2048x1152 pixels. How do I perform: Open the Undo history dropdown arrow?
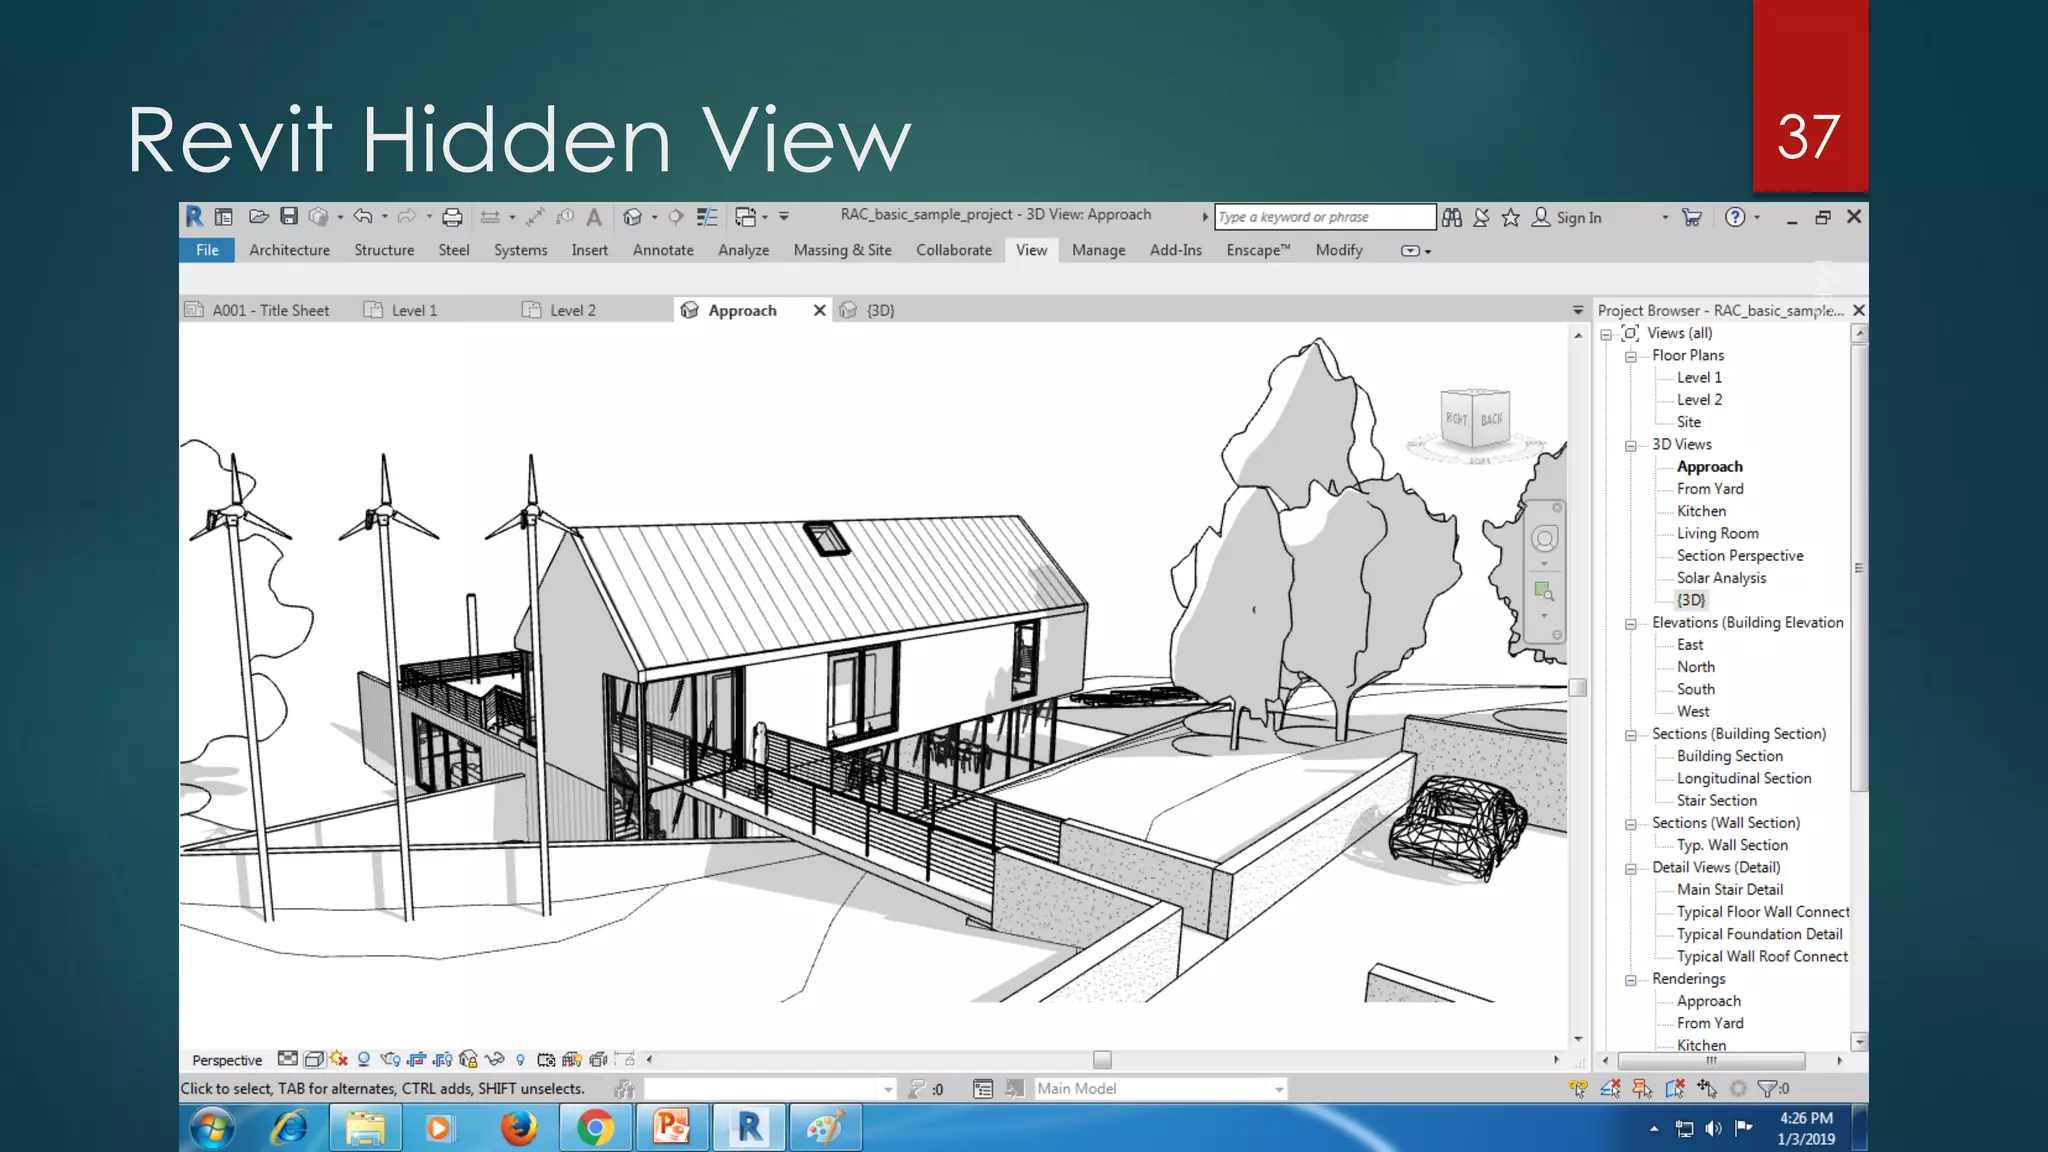pyautogui.click(x=384, y=217)
